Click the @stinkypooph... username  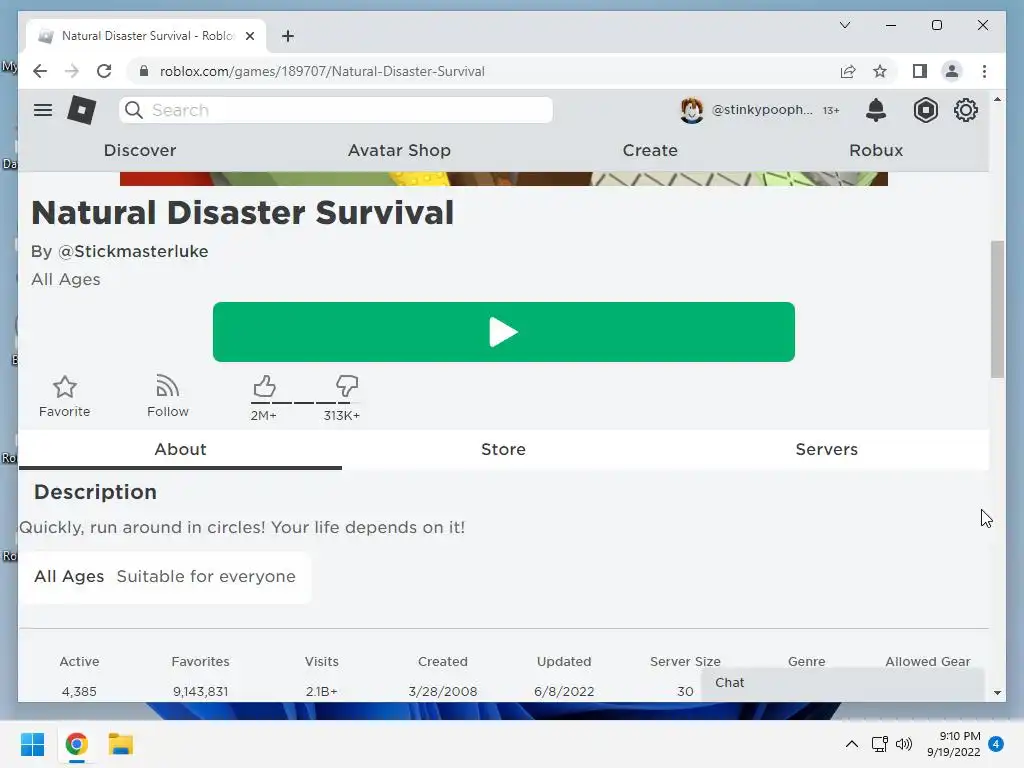point(762,110)
